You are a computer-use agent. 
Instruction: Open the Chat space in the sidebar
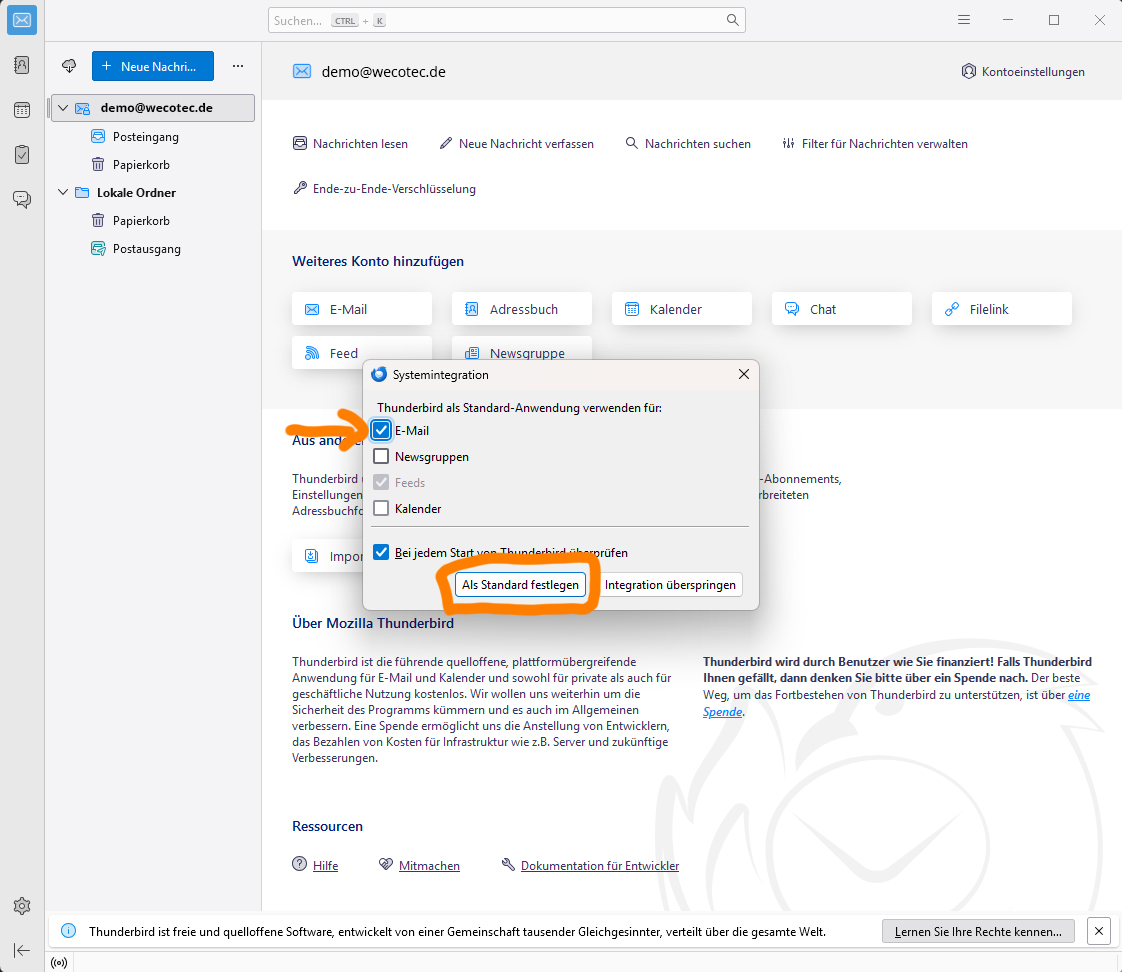[22, 199]
